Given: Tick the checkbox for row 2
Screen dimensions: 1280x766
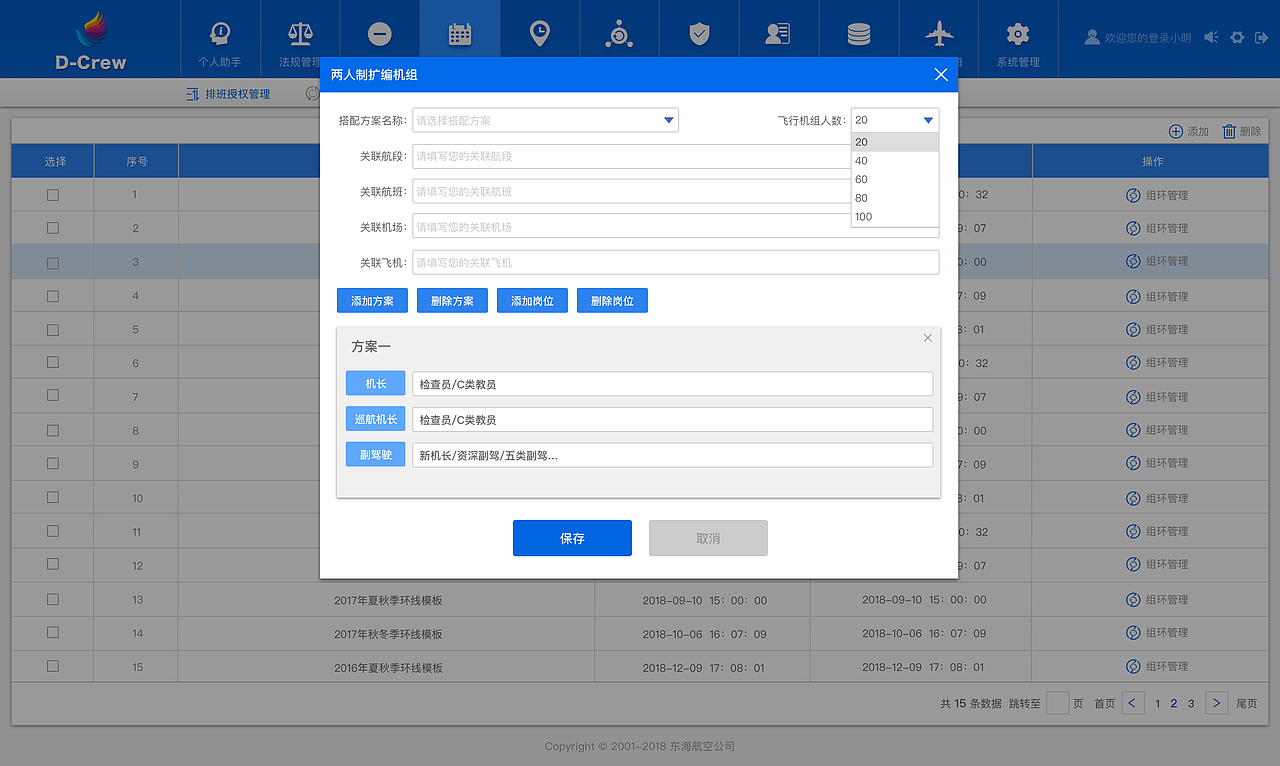Looking at the screenshot, I should click(x=53, y=229).
